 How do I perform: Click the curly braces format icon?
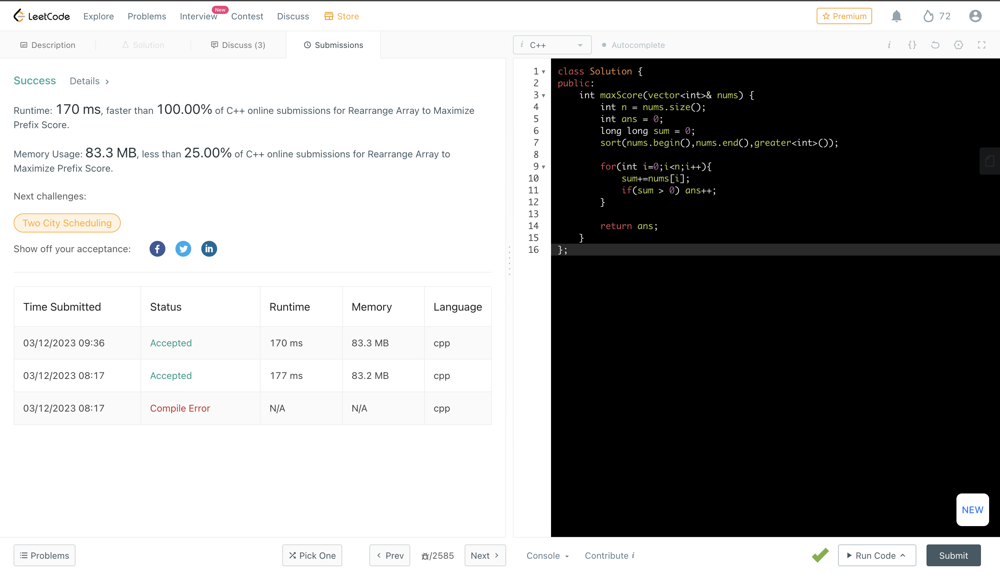912,45
